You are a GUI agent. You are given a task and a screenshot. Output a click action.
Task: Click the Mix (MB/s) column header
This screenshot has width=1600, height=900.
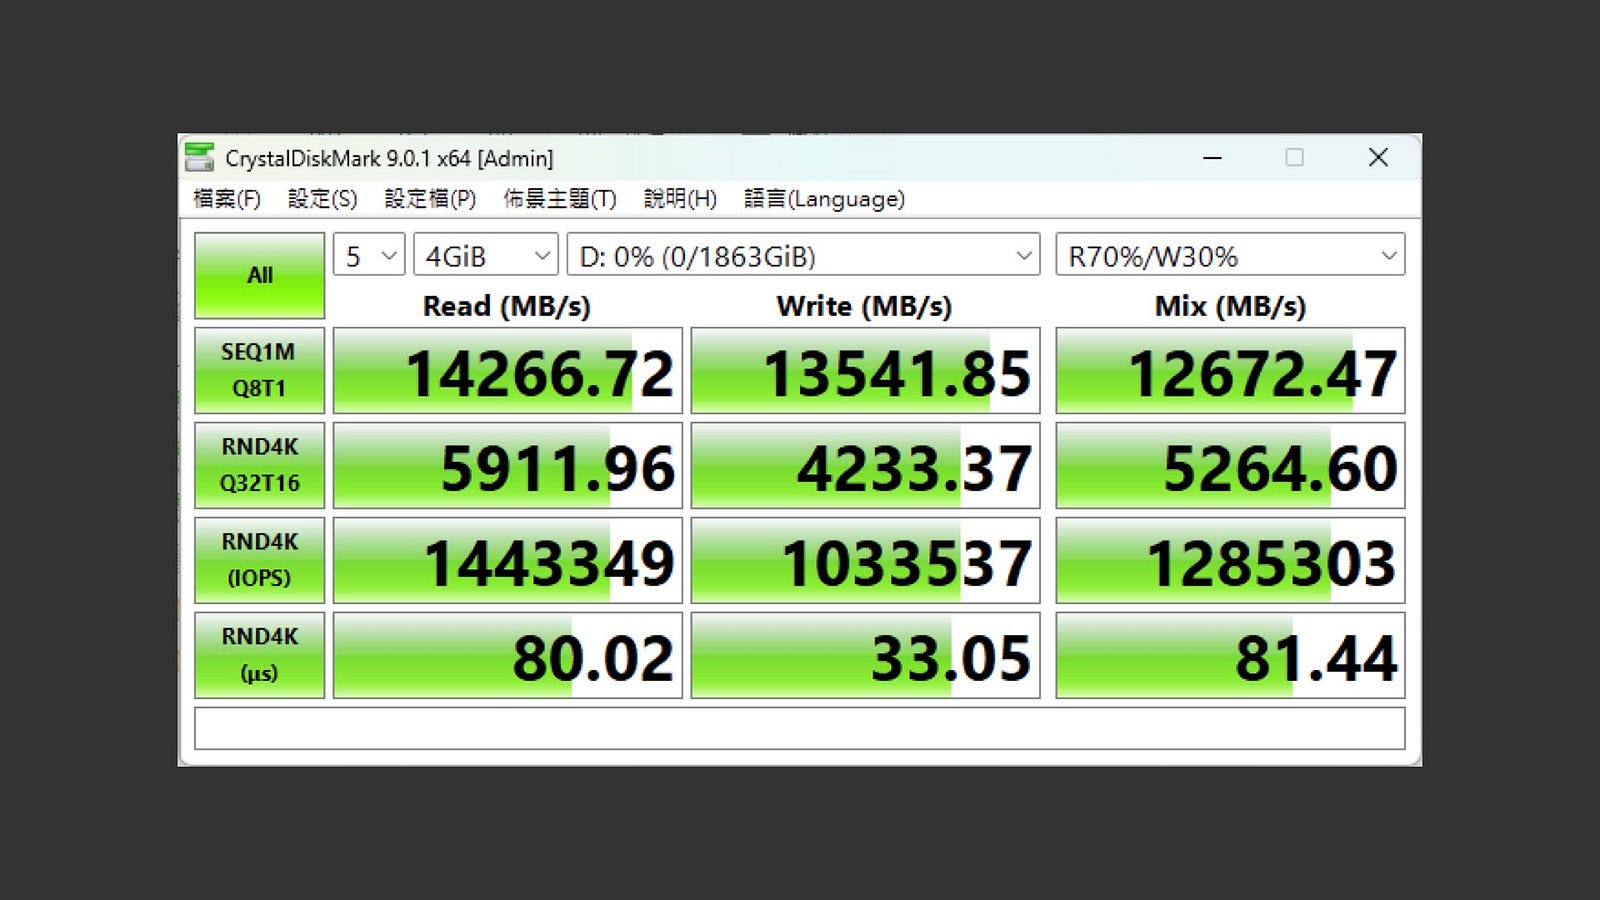tap(1230, 306)
